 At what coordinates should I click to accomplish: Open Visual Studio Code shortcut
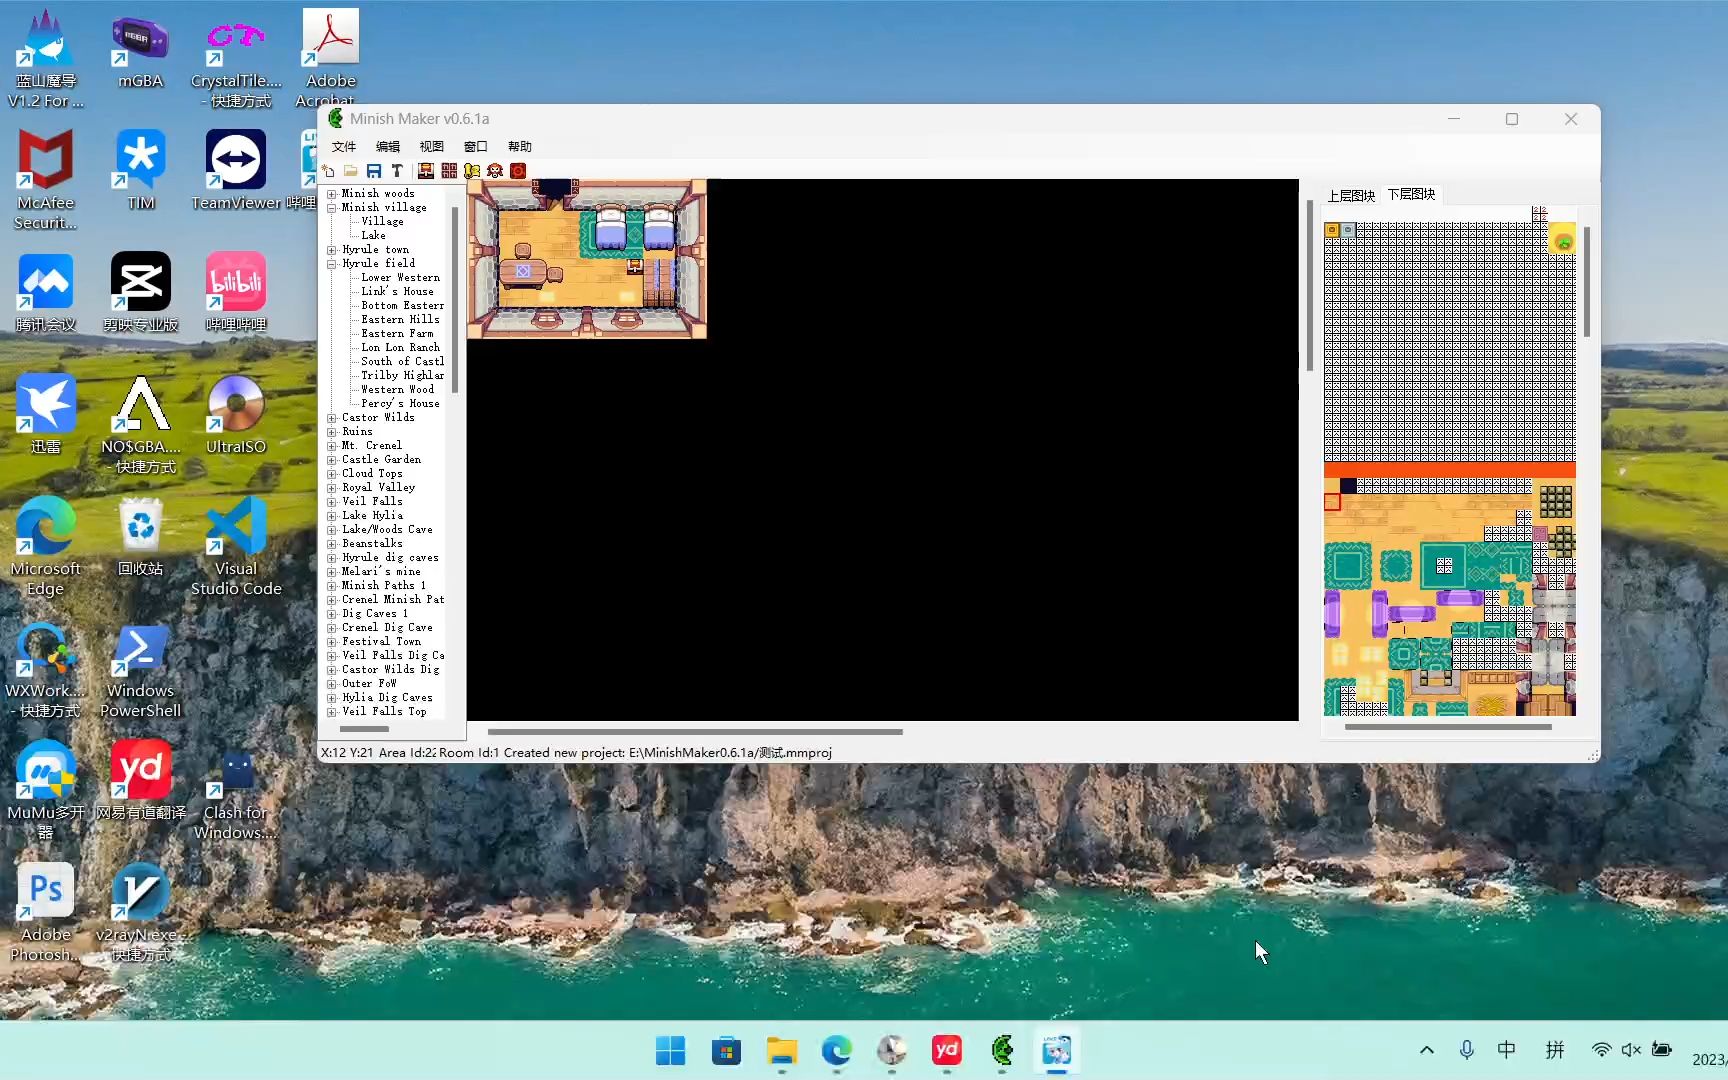click(x=236, y=546)
